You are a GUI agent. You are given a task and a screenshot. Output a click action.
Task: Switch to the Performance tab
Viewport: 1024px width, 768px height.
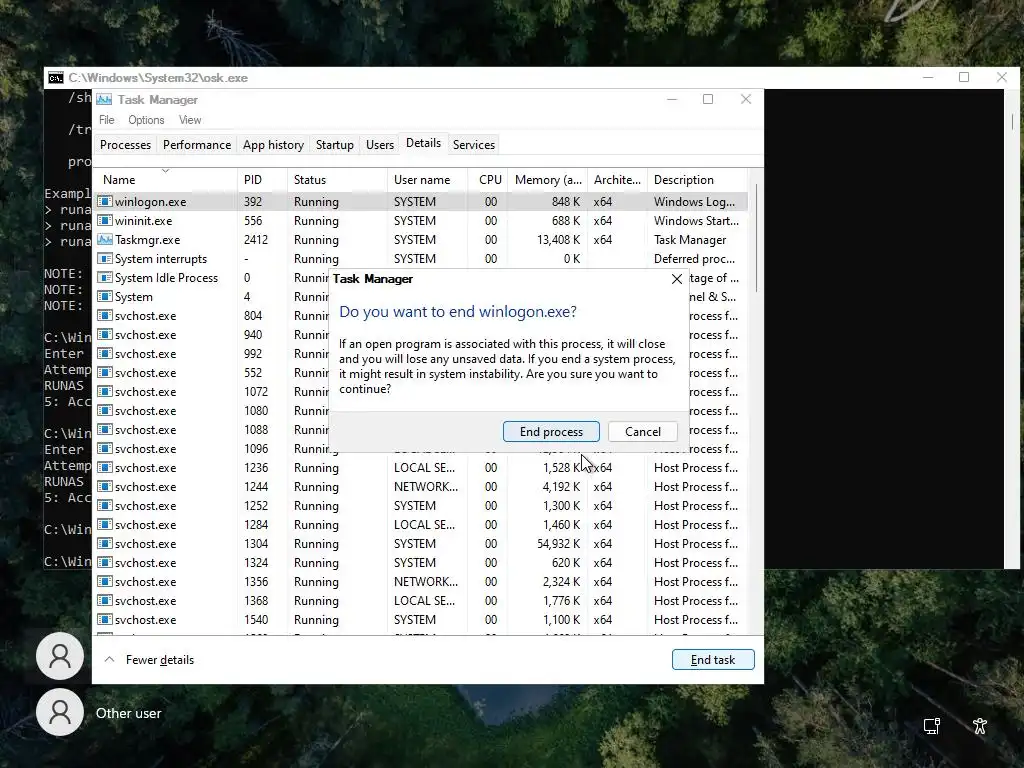197,145
